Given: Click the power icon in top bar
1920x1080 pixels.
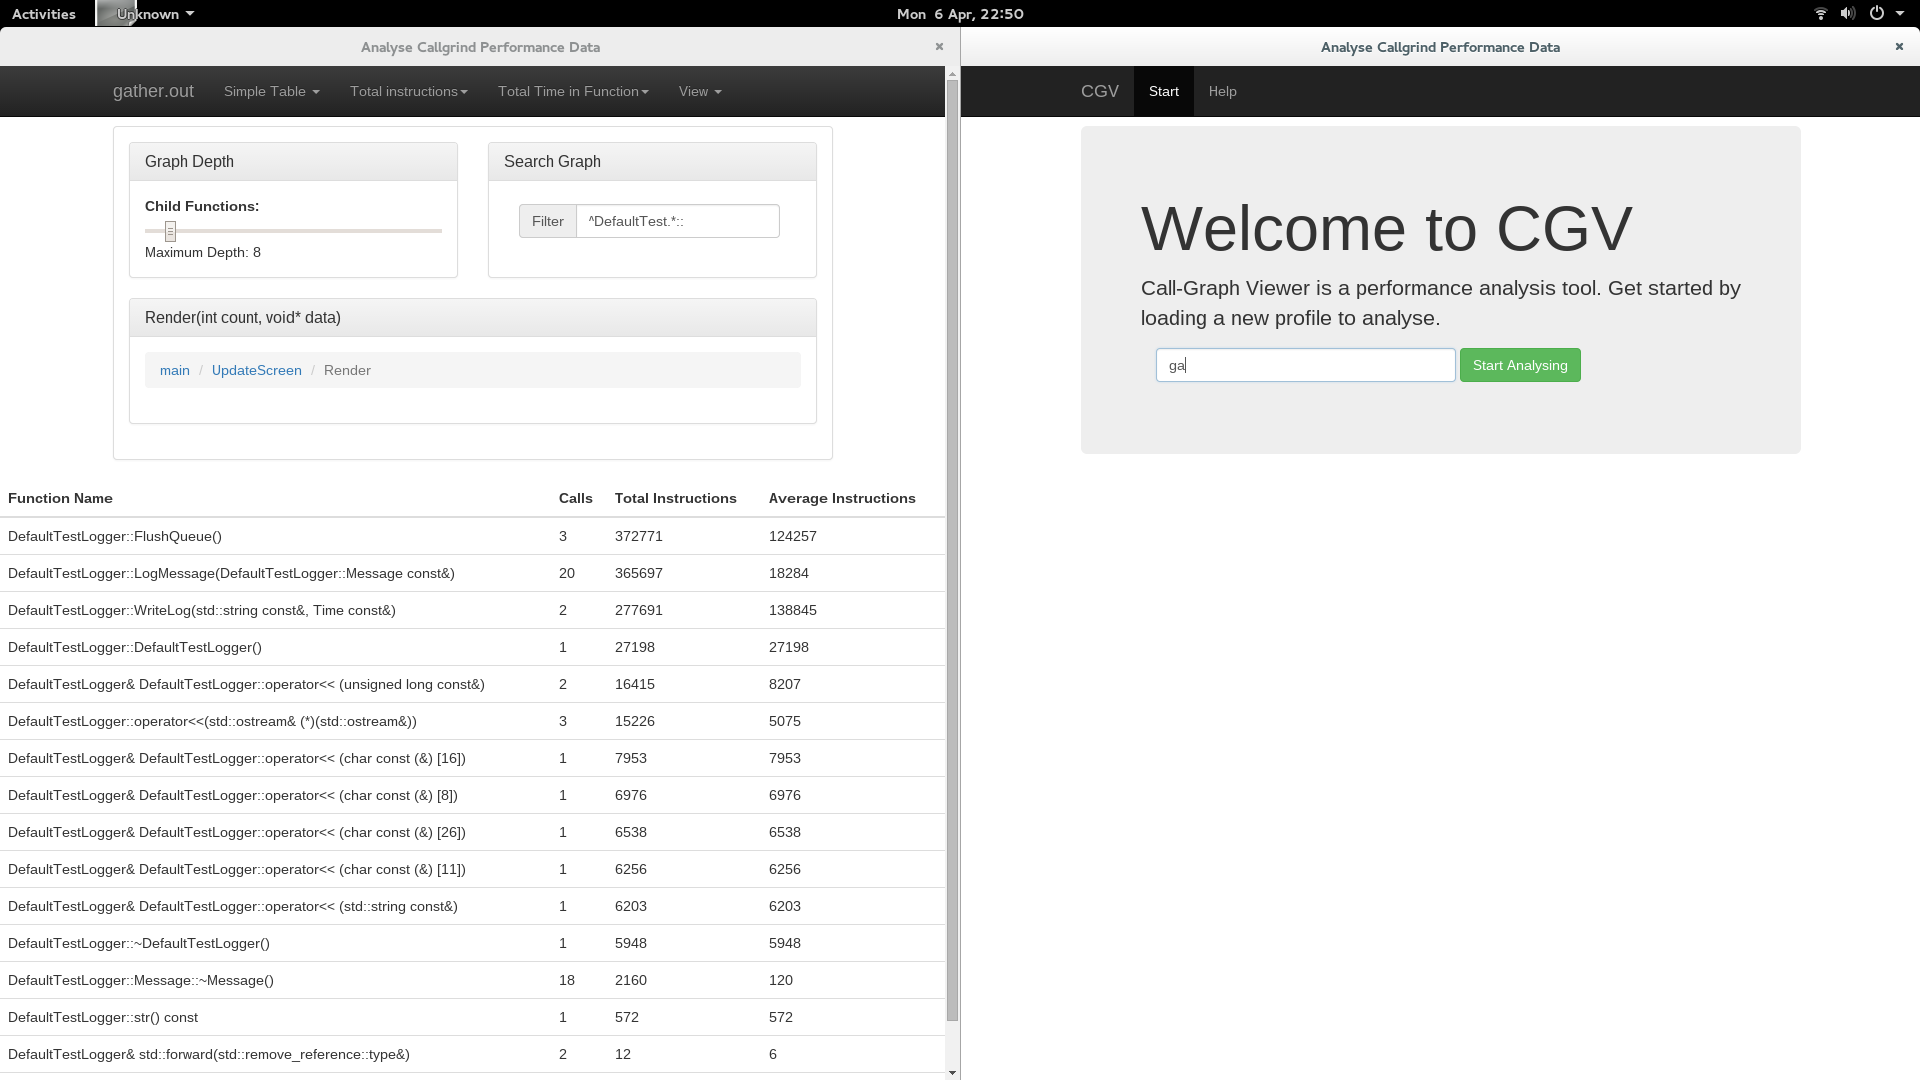Looking at the screenshot, I should coord(1877,14).
